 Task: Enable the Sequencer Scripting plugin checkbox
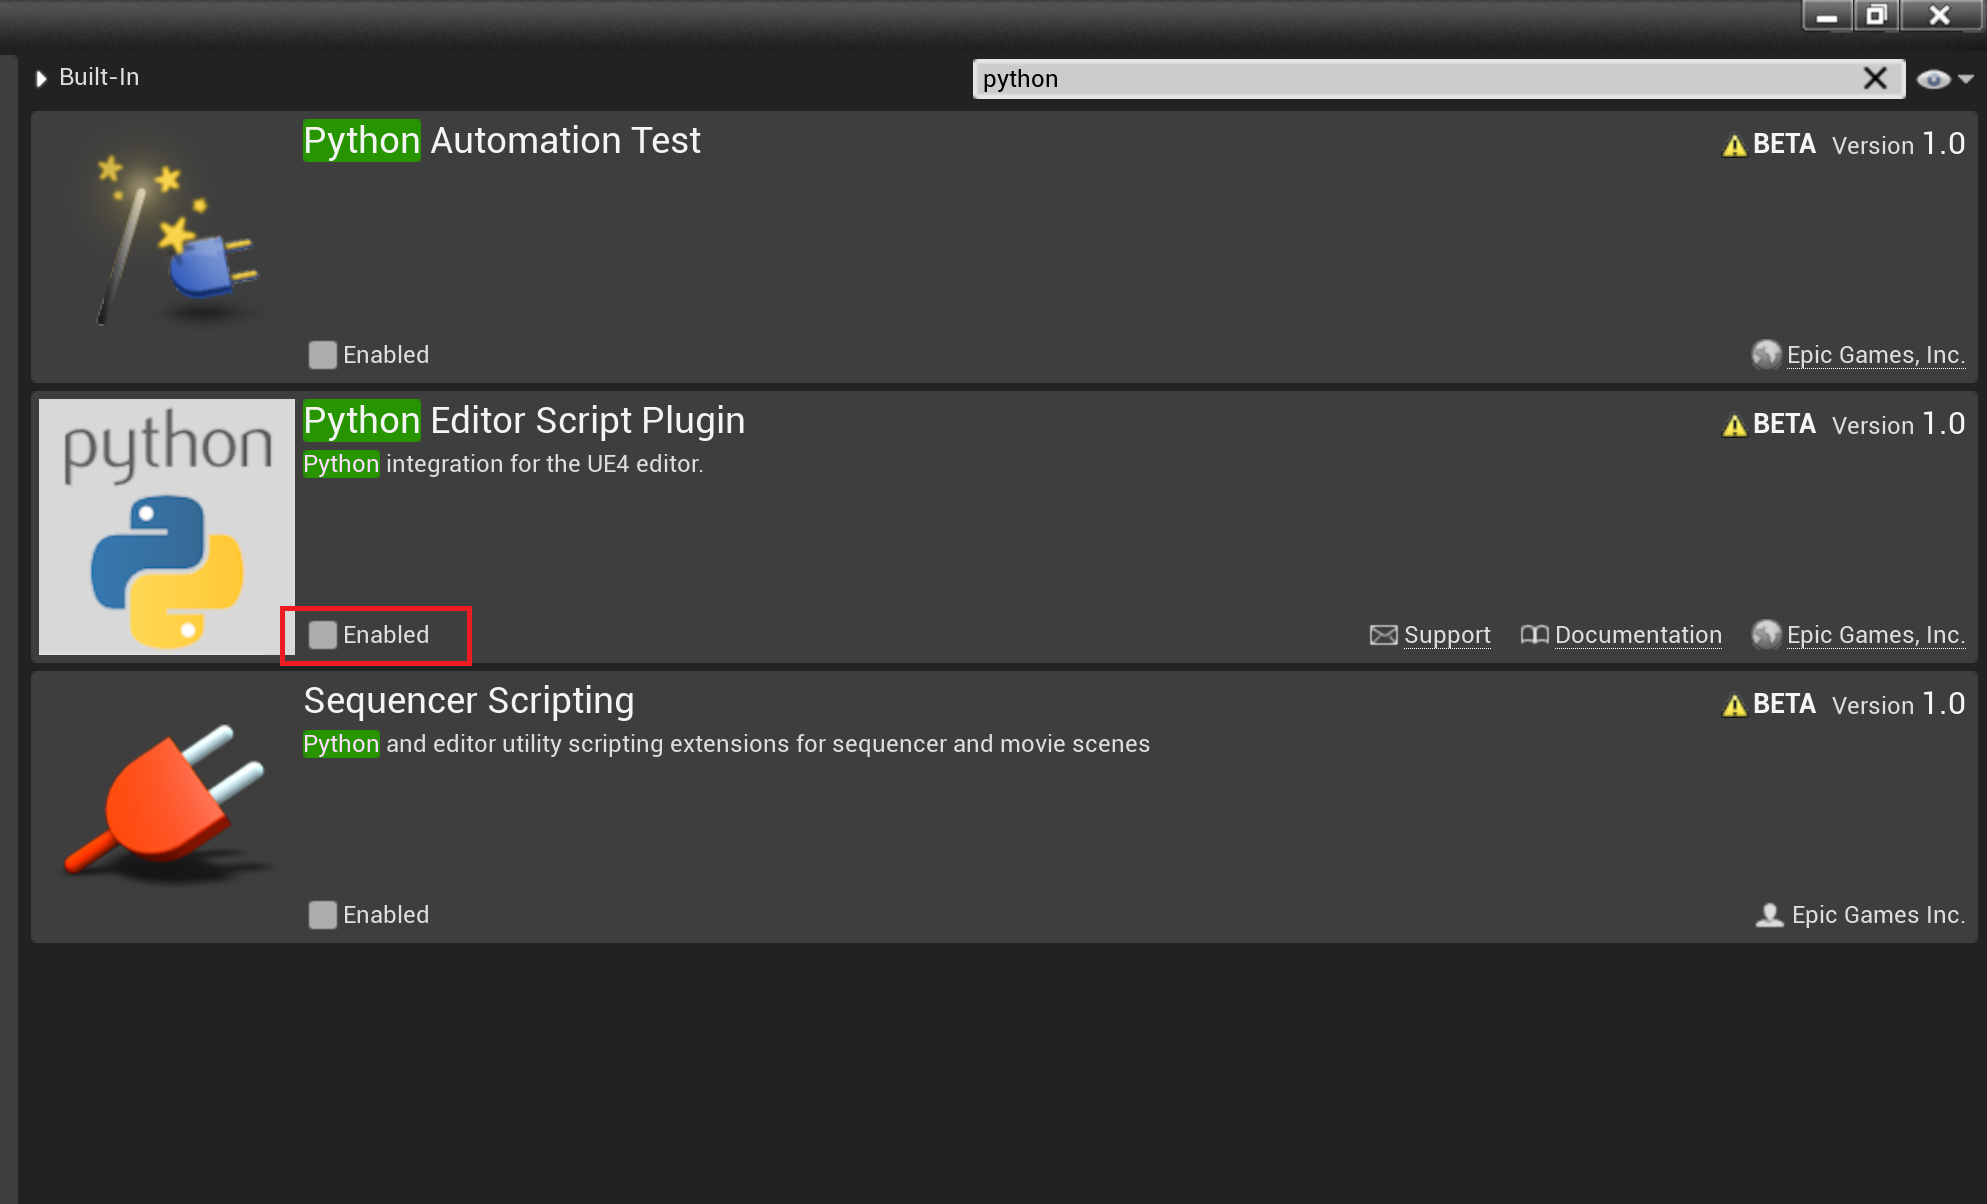point(322,915)
